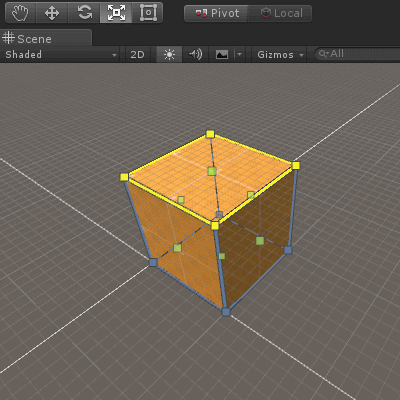400x400 pixels.
Task: Select the Rotate tool
Action: coord(84,13)
